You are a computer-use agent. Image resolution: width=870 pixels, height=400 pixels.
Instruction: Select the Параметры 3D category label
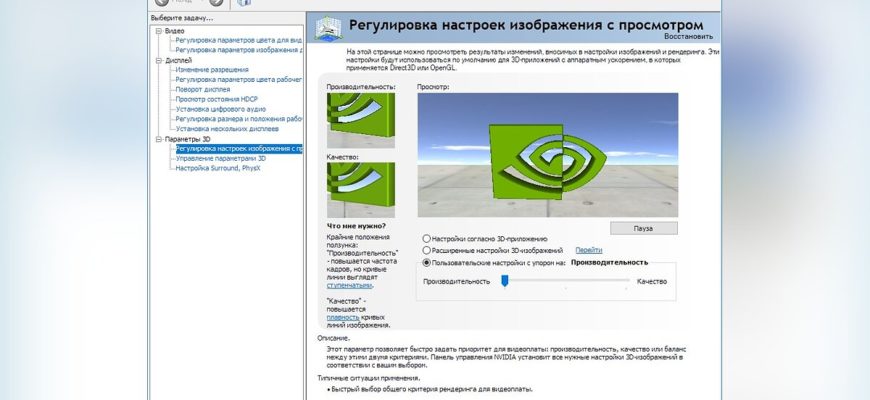[188, 139]
